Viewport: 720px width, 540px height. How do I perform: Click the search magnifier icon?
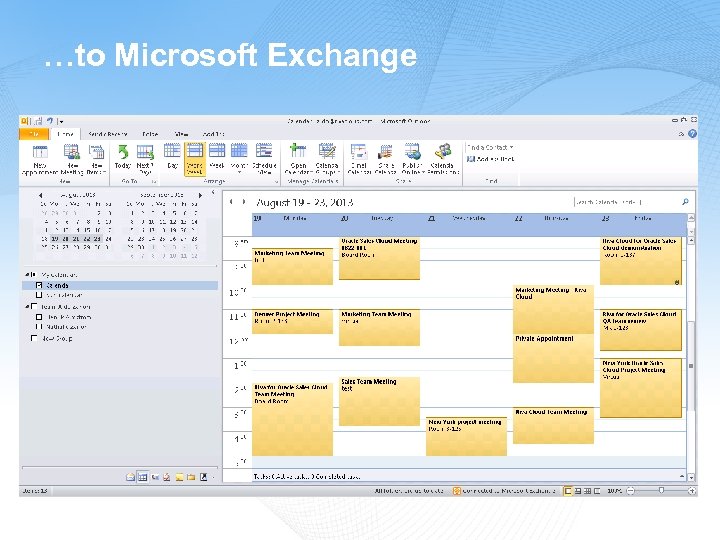tap(685, 202)
